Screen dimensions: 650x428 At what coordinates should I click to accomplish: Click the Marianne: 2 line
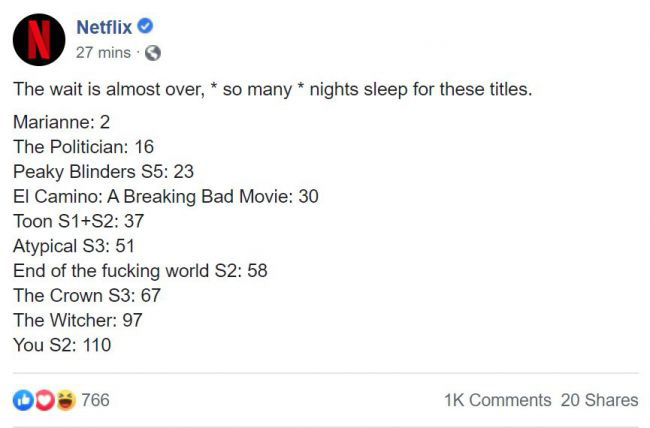pos(61,123)
